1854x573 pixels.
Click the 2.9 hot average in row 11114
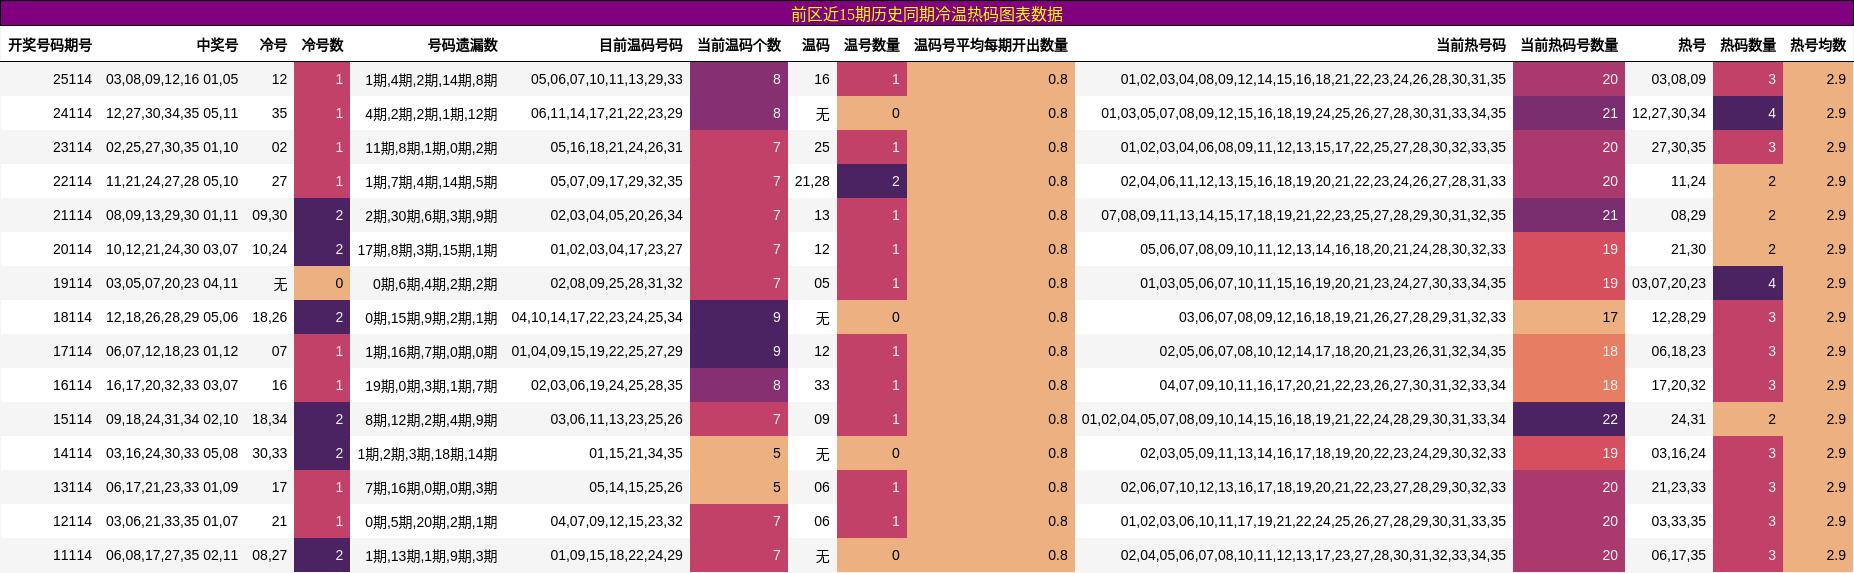coord(1818,555)
